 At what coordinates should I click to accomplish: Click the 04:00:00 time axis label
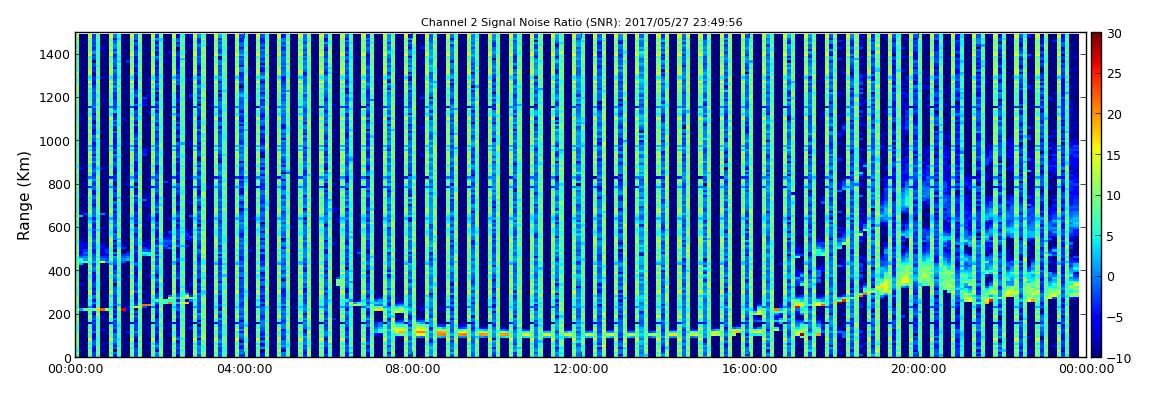pyautogui.click(x=243, y=370)
